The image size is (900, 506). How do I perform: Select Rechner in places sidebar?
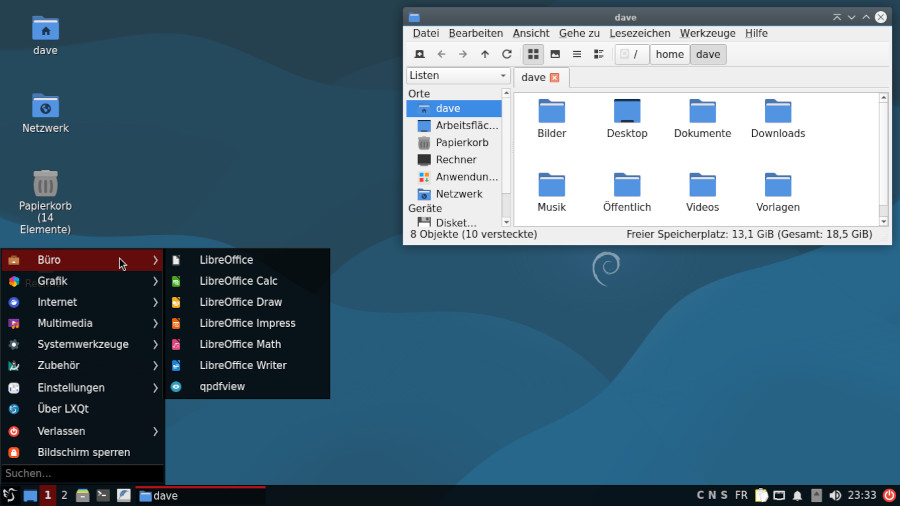click(x=453, y=160)
